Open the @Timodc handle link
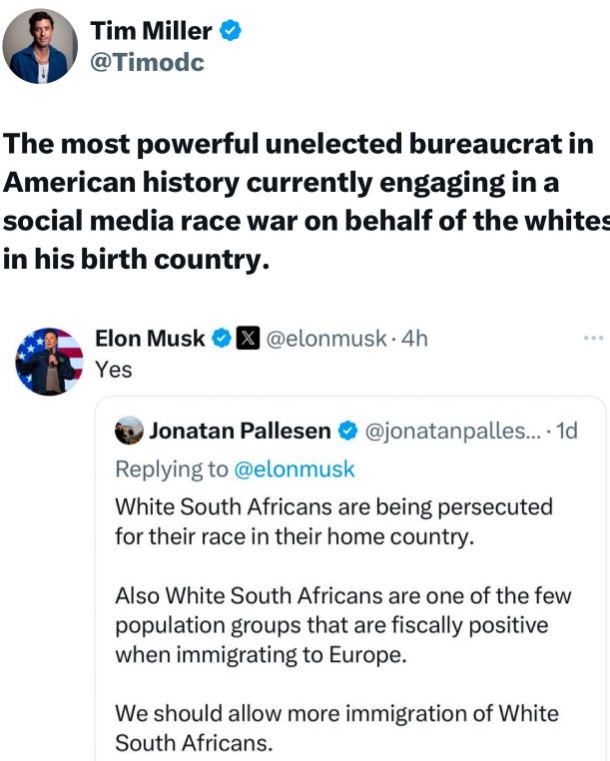Image resolution: width=610 pixels, height=761 pixels. 147,62
